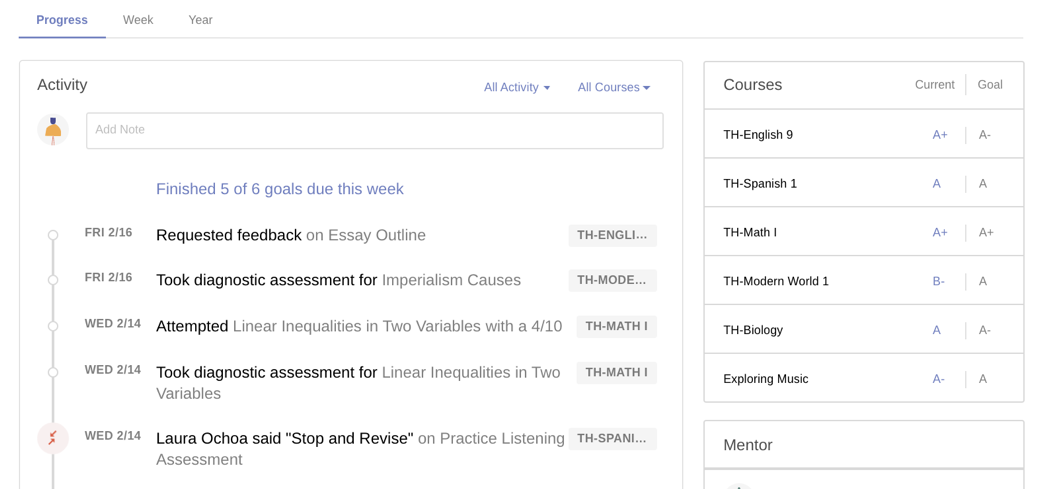Open the All Courses filter dropdown
The width and height of the screenshot is (1037, 489).
614,87
